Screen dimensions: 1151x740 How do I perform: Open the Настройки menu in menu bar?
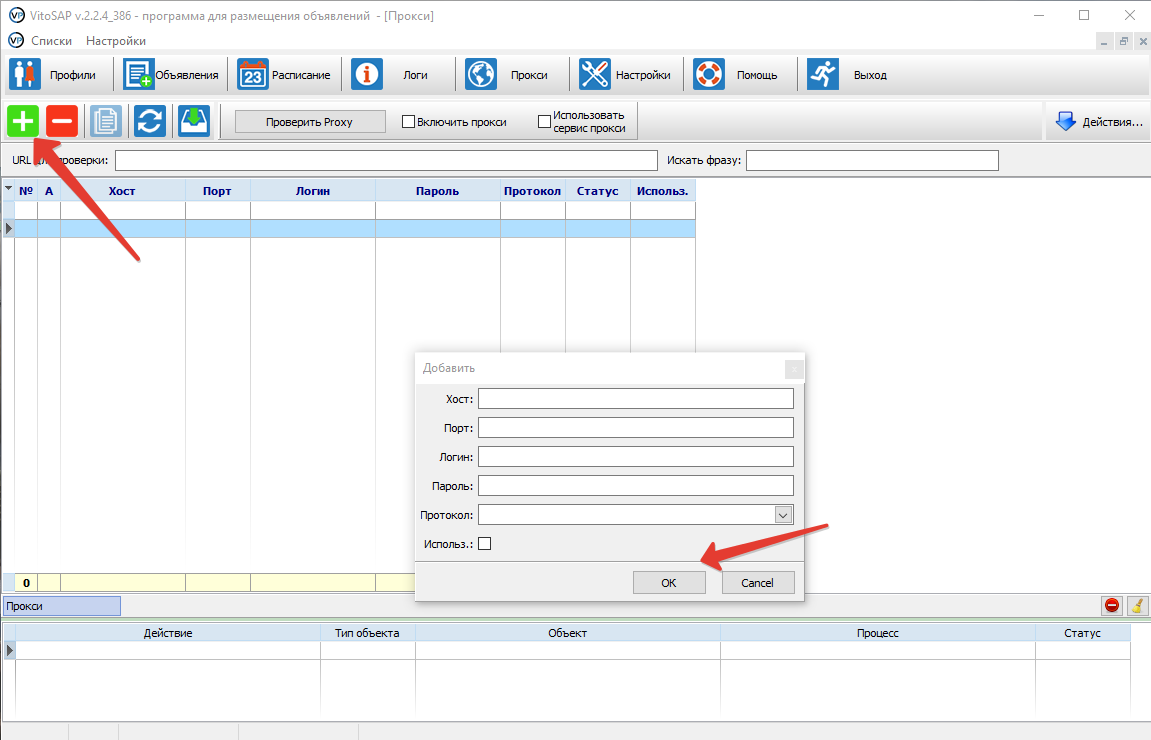(x=116, y=41)
